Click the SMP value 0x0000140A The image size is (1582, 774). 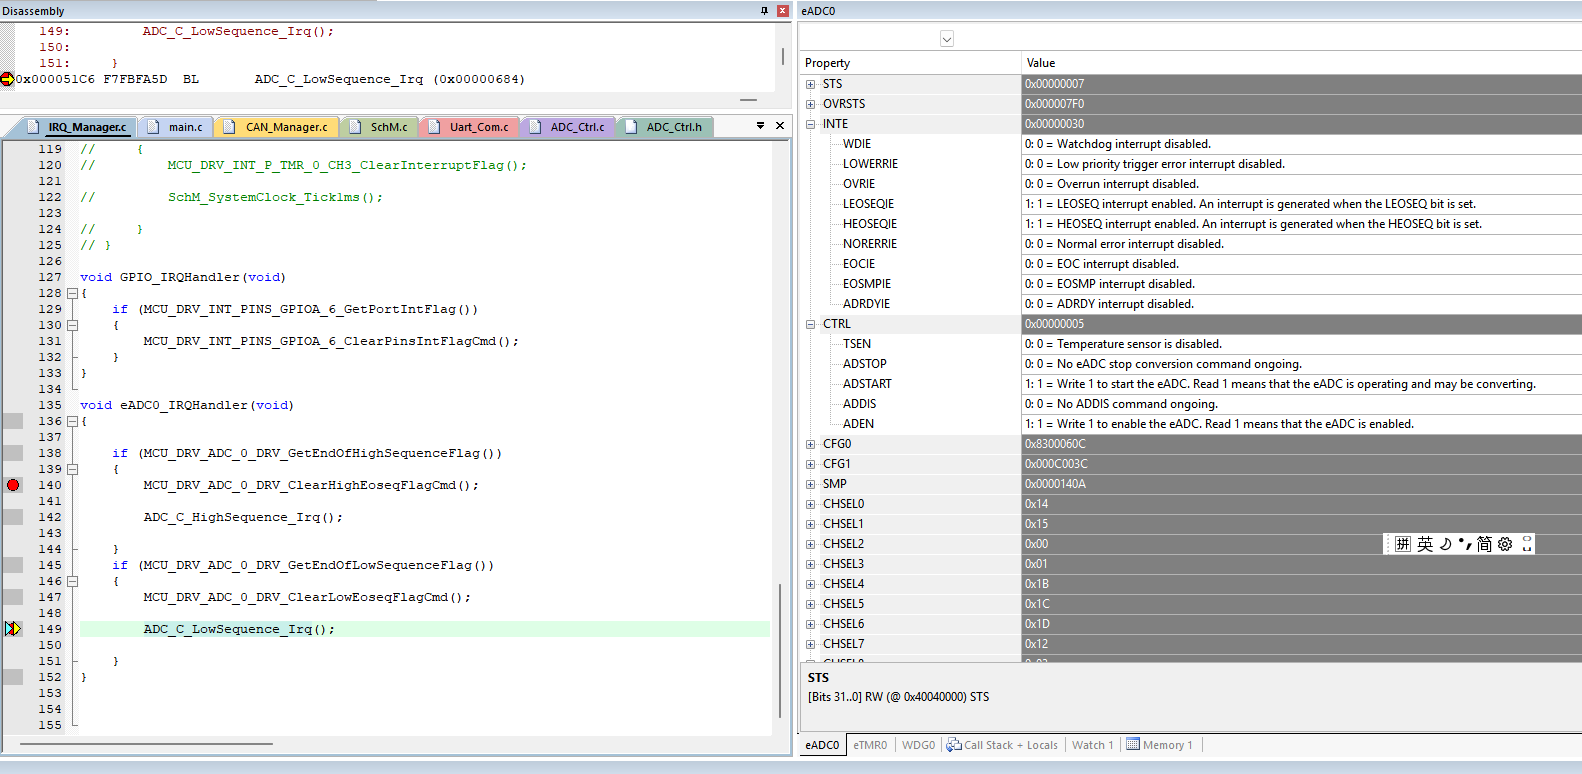coord(1055,484)
